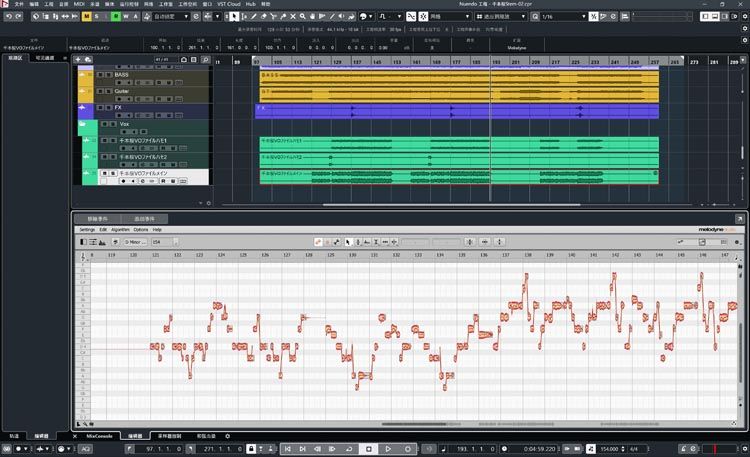Select the Split scissors tool
This screenshot has height=457, width=750.
tap(273, 16)
